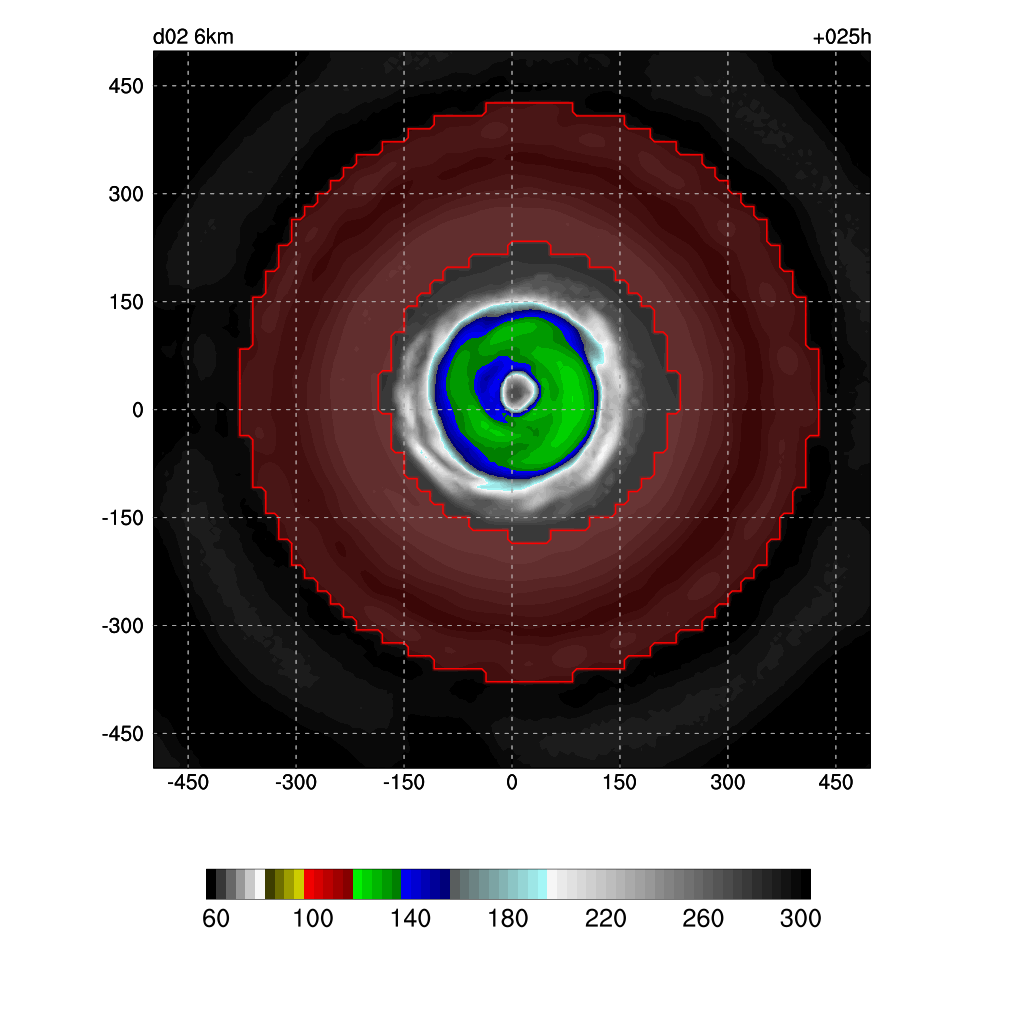Click the x-axis label '-450'

pos(187,782)
